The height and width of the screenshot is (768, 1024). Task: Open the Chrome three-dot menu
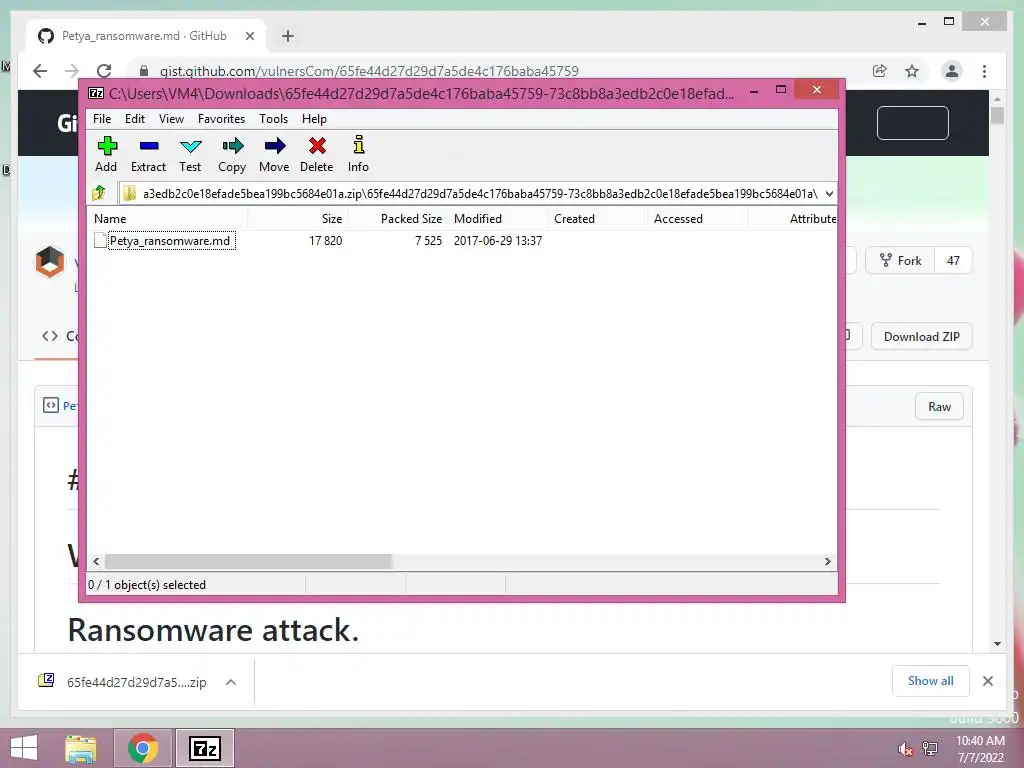(x=984, y=71)
